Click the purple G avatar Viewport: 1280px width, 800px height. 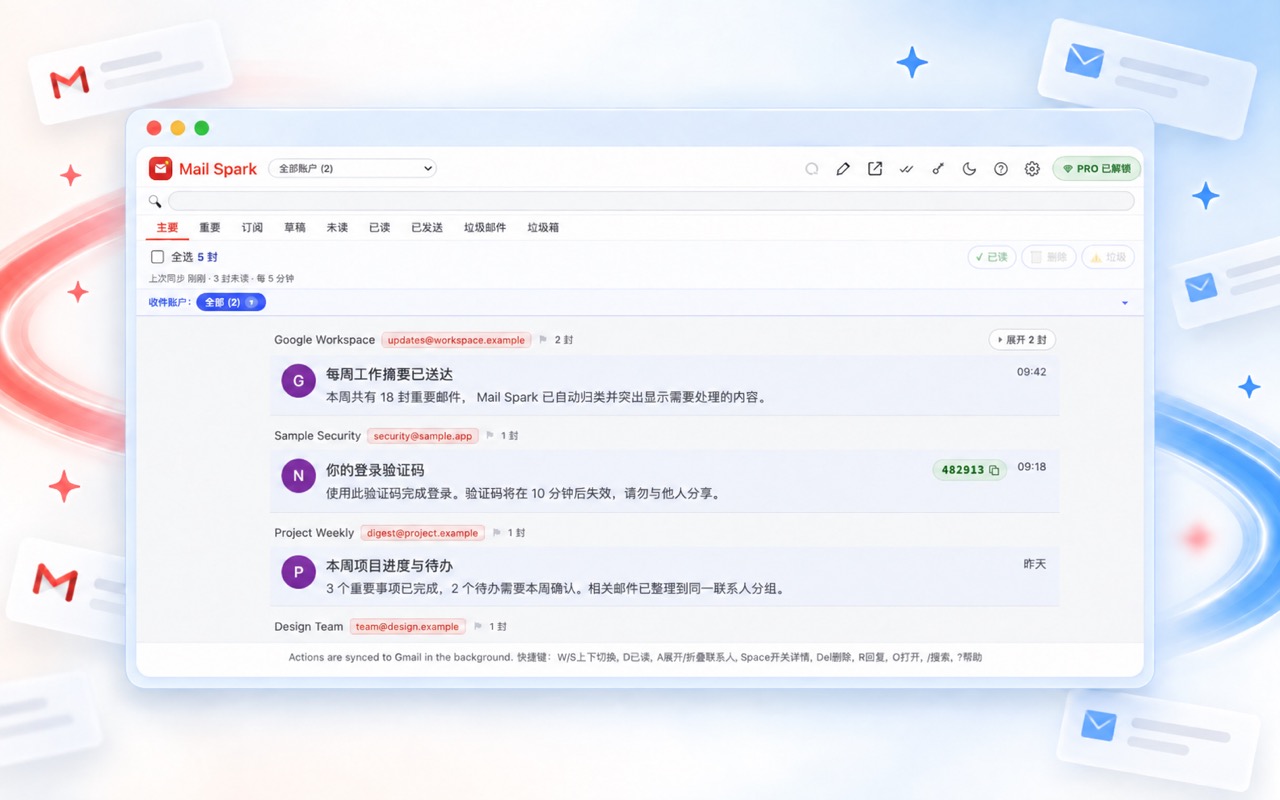pos(298,380)
